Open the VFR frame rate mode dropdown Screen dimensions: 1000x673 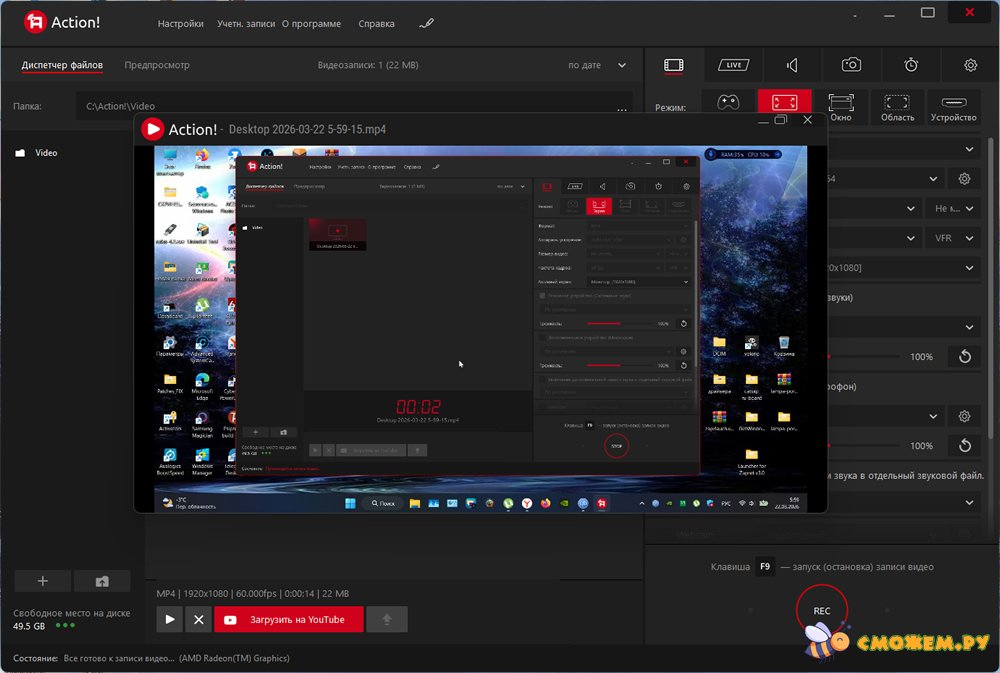click(954, 238)
